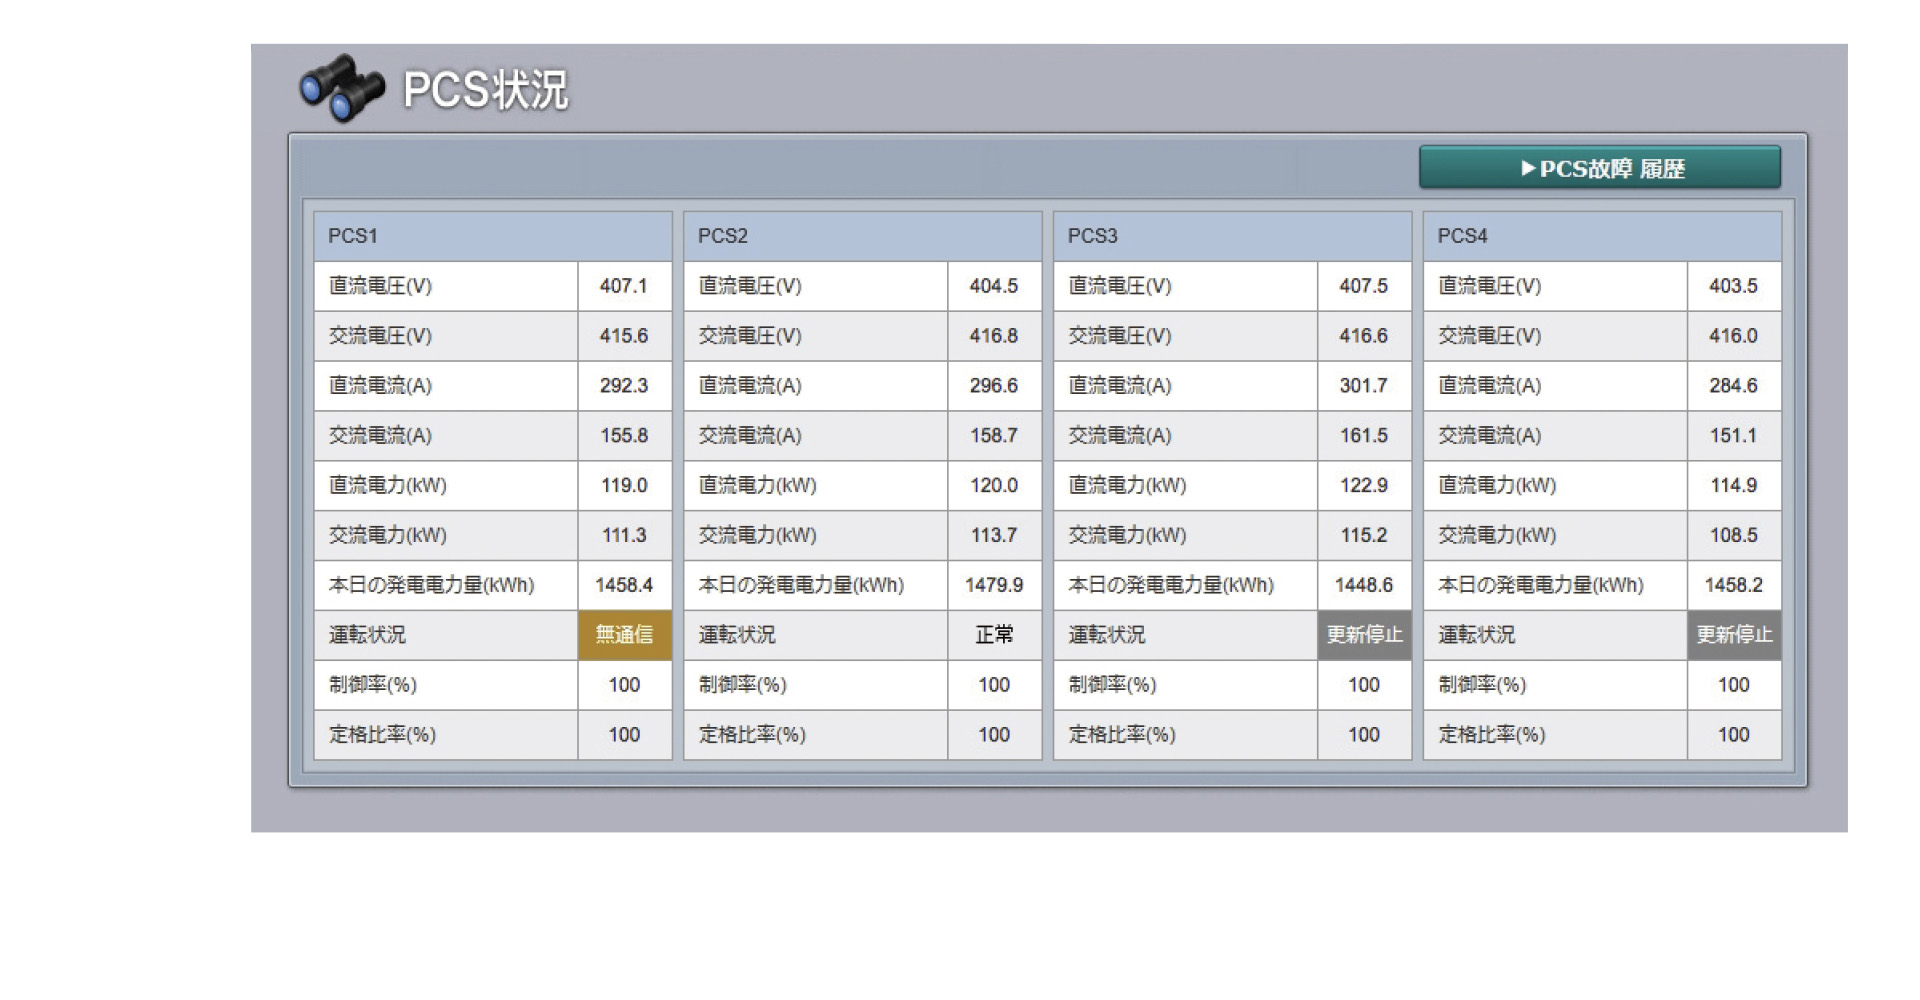This screenshot has height=1000, width=1920.
Task: Click the 運転状況 label in PCS3
Action: [x=1107, y=635]
